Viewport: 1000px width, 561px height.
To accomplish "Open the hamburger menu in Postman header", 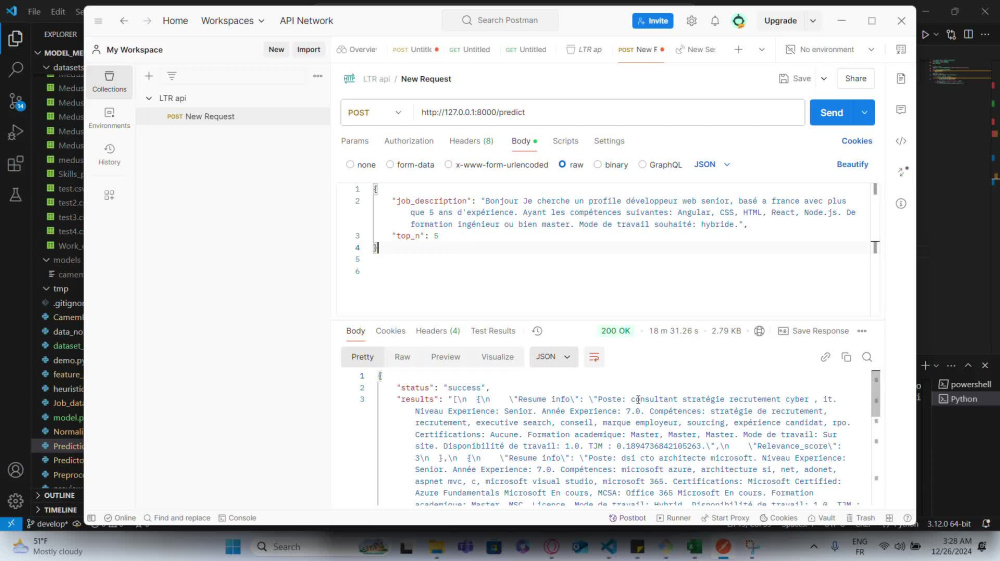I will click(98, 20).
